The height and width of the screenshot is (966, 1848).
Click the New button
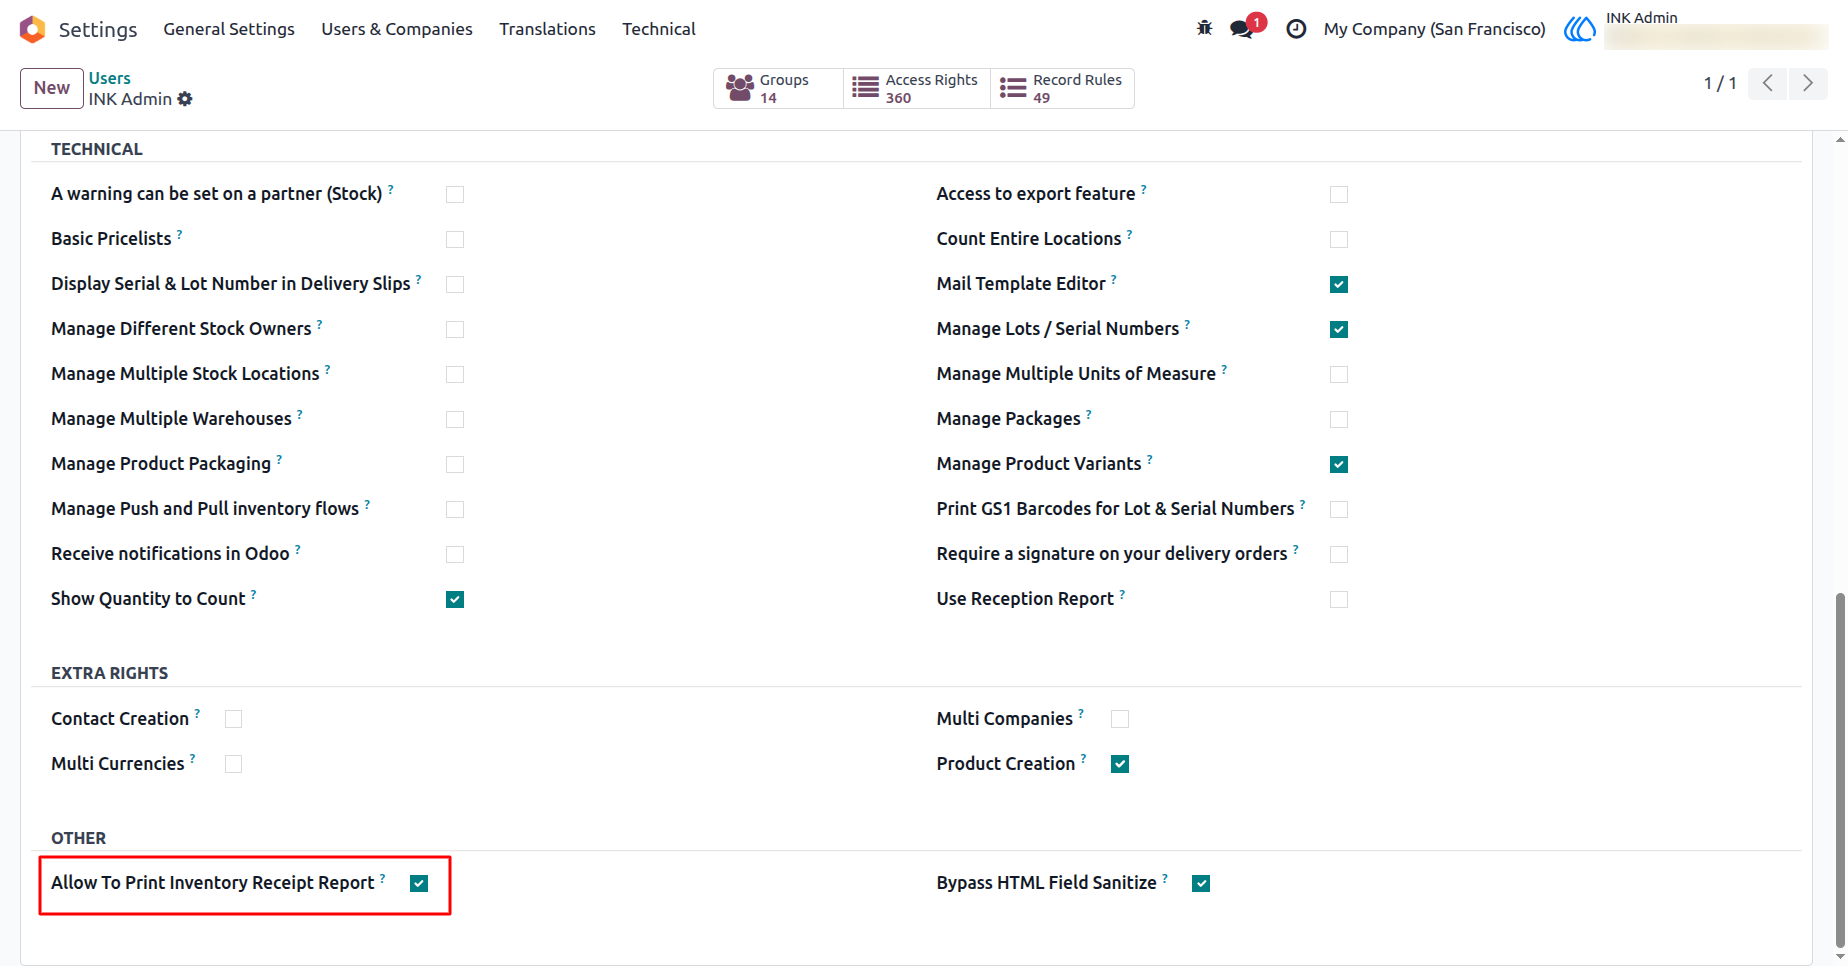coord(52,88)
